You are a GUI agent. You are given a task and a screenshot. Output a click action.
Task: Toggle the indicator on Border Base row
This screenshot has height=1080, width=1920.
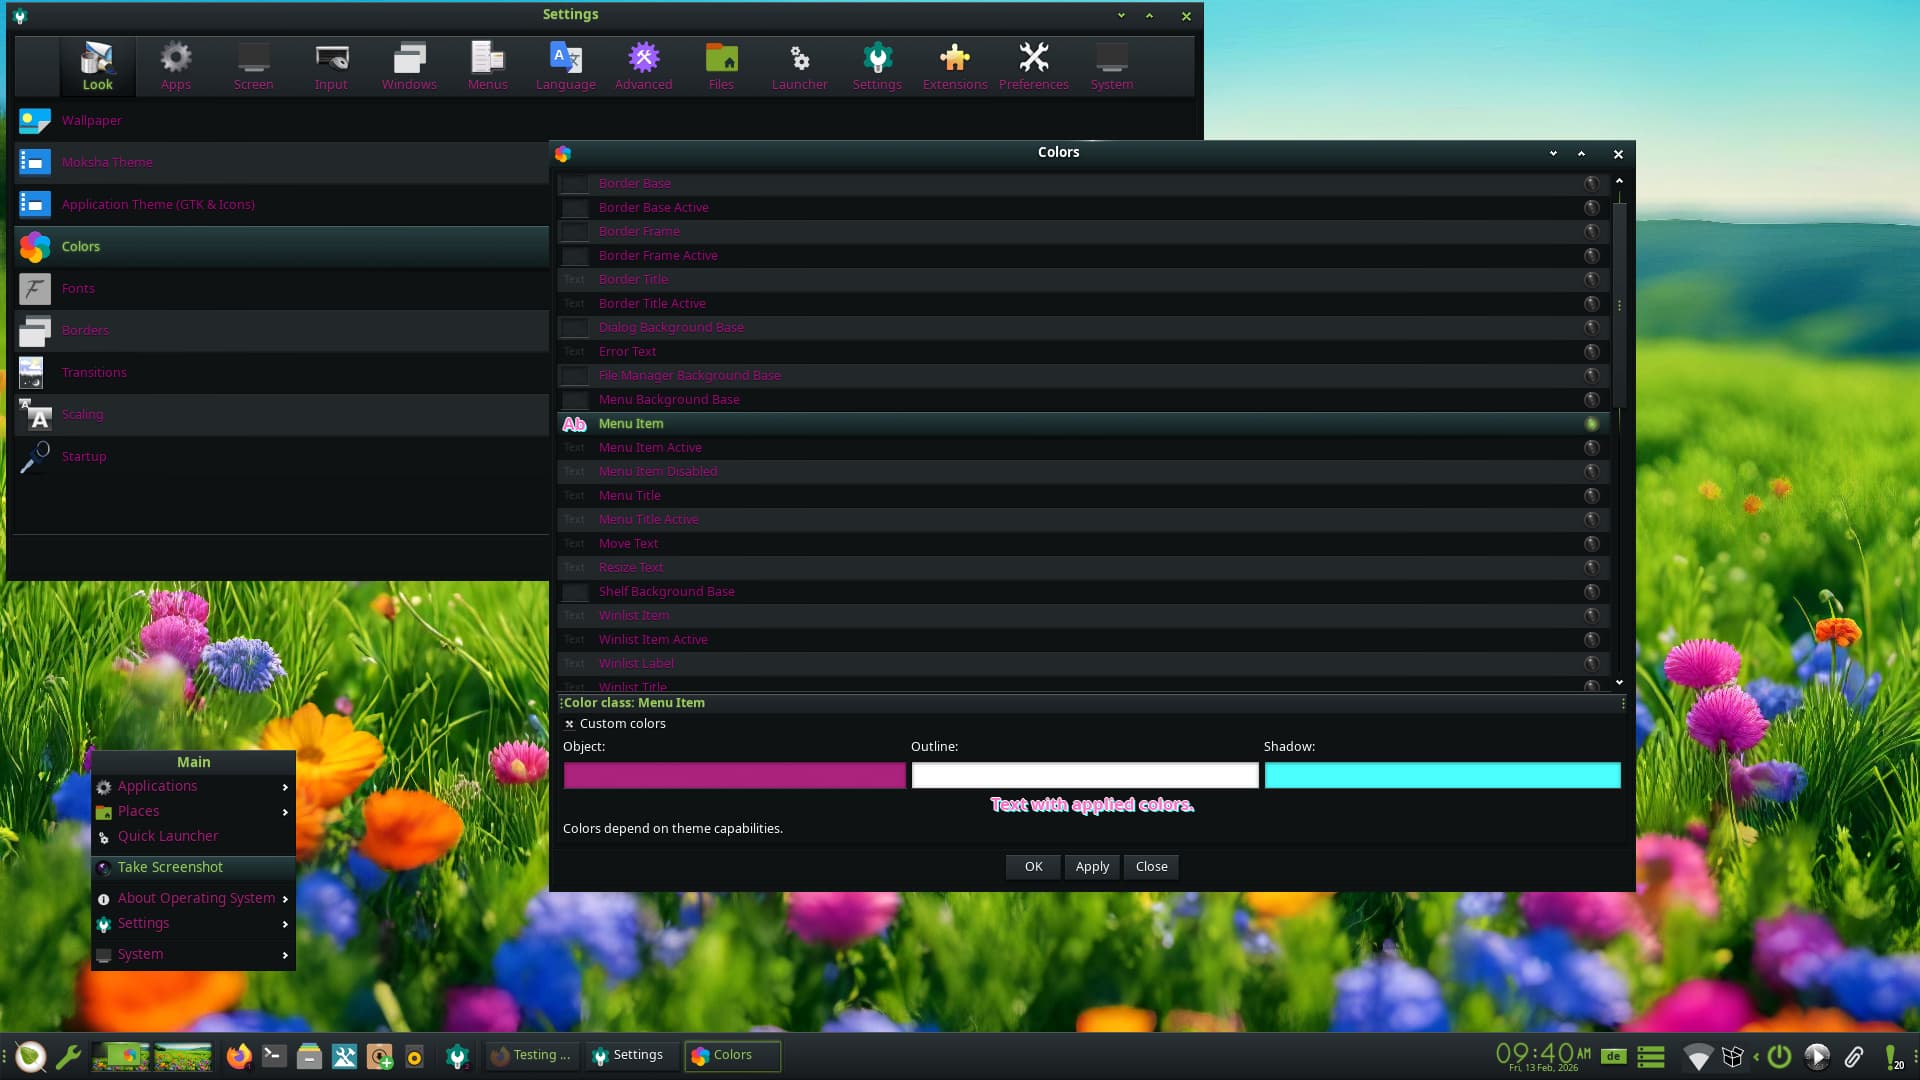[1591, 183]
